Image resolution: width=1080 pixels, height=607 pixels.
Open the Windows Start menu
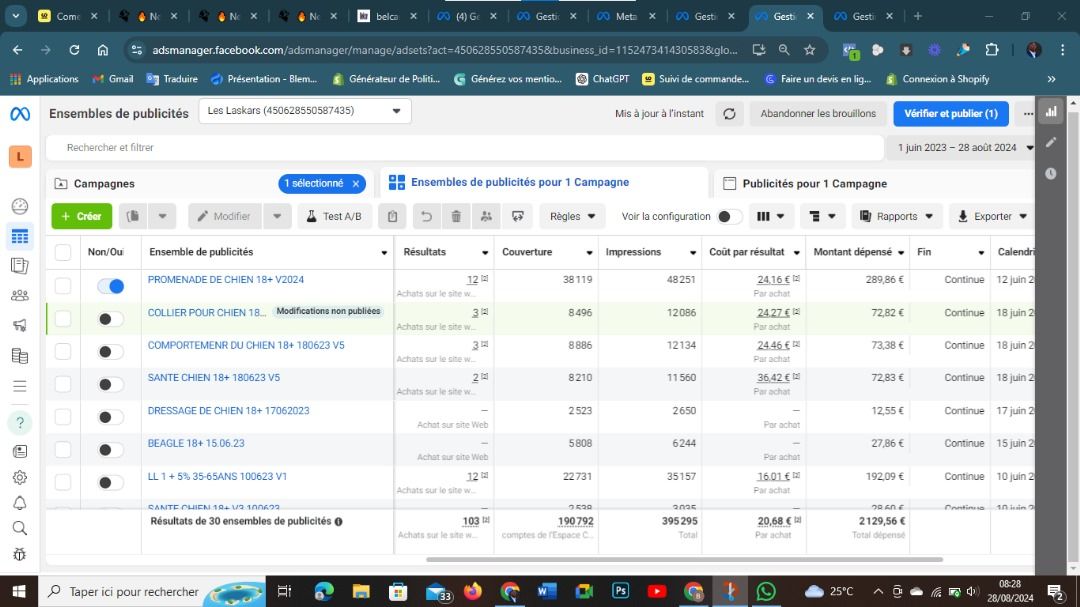(x=19, y=591)
